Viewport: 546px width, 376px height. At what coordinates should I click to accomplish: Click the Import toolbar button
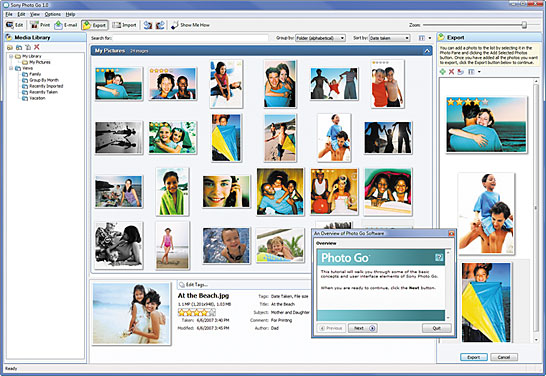[124, 25]
